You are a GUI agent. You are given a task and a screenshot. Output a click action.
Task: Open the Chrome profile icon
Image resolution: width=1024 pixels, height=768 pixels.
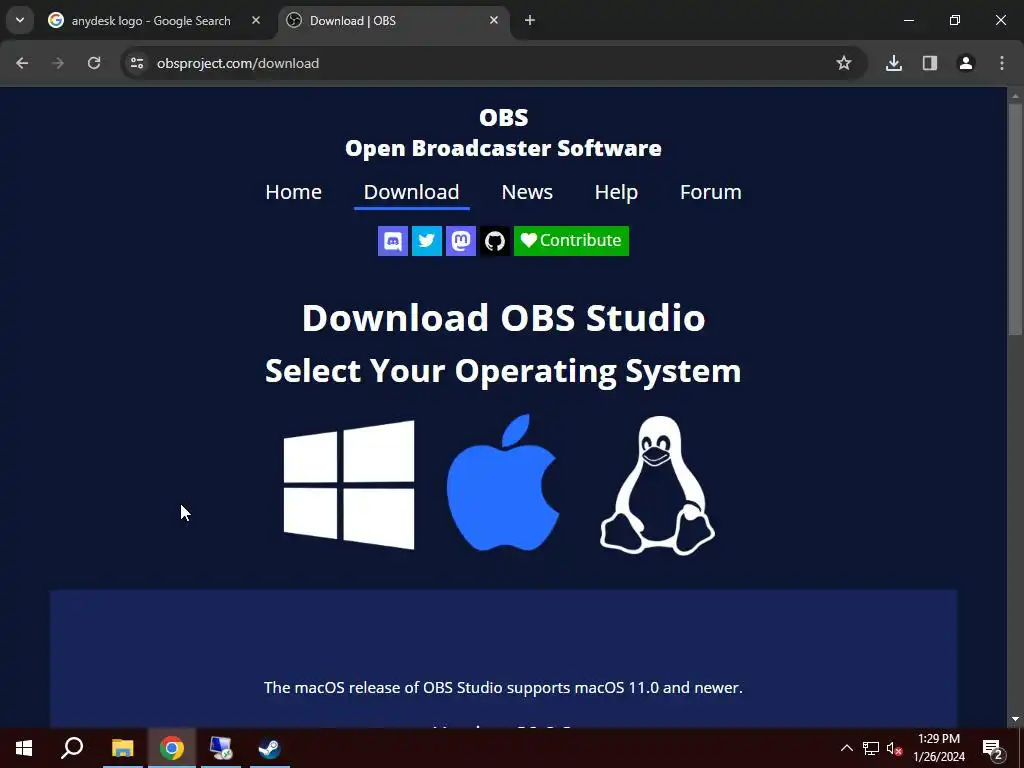(966, 63)
